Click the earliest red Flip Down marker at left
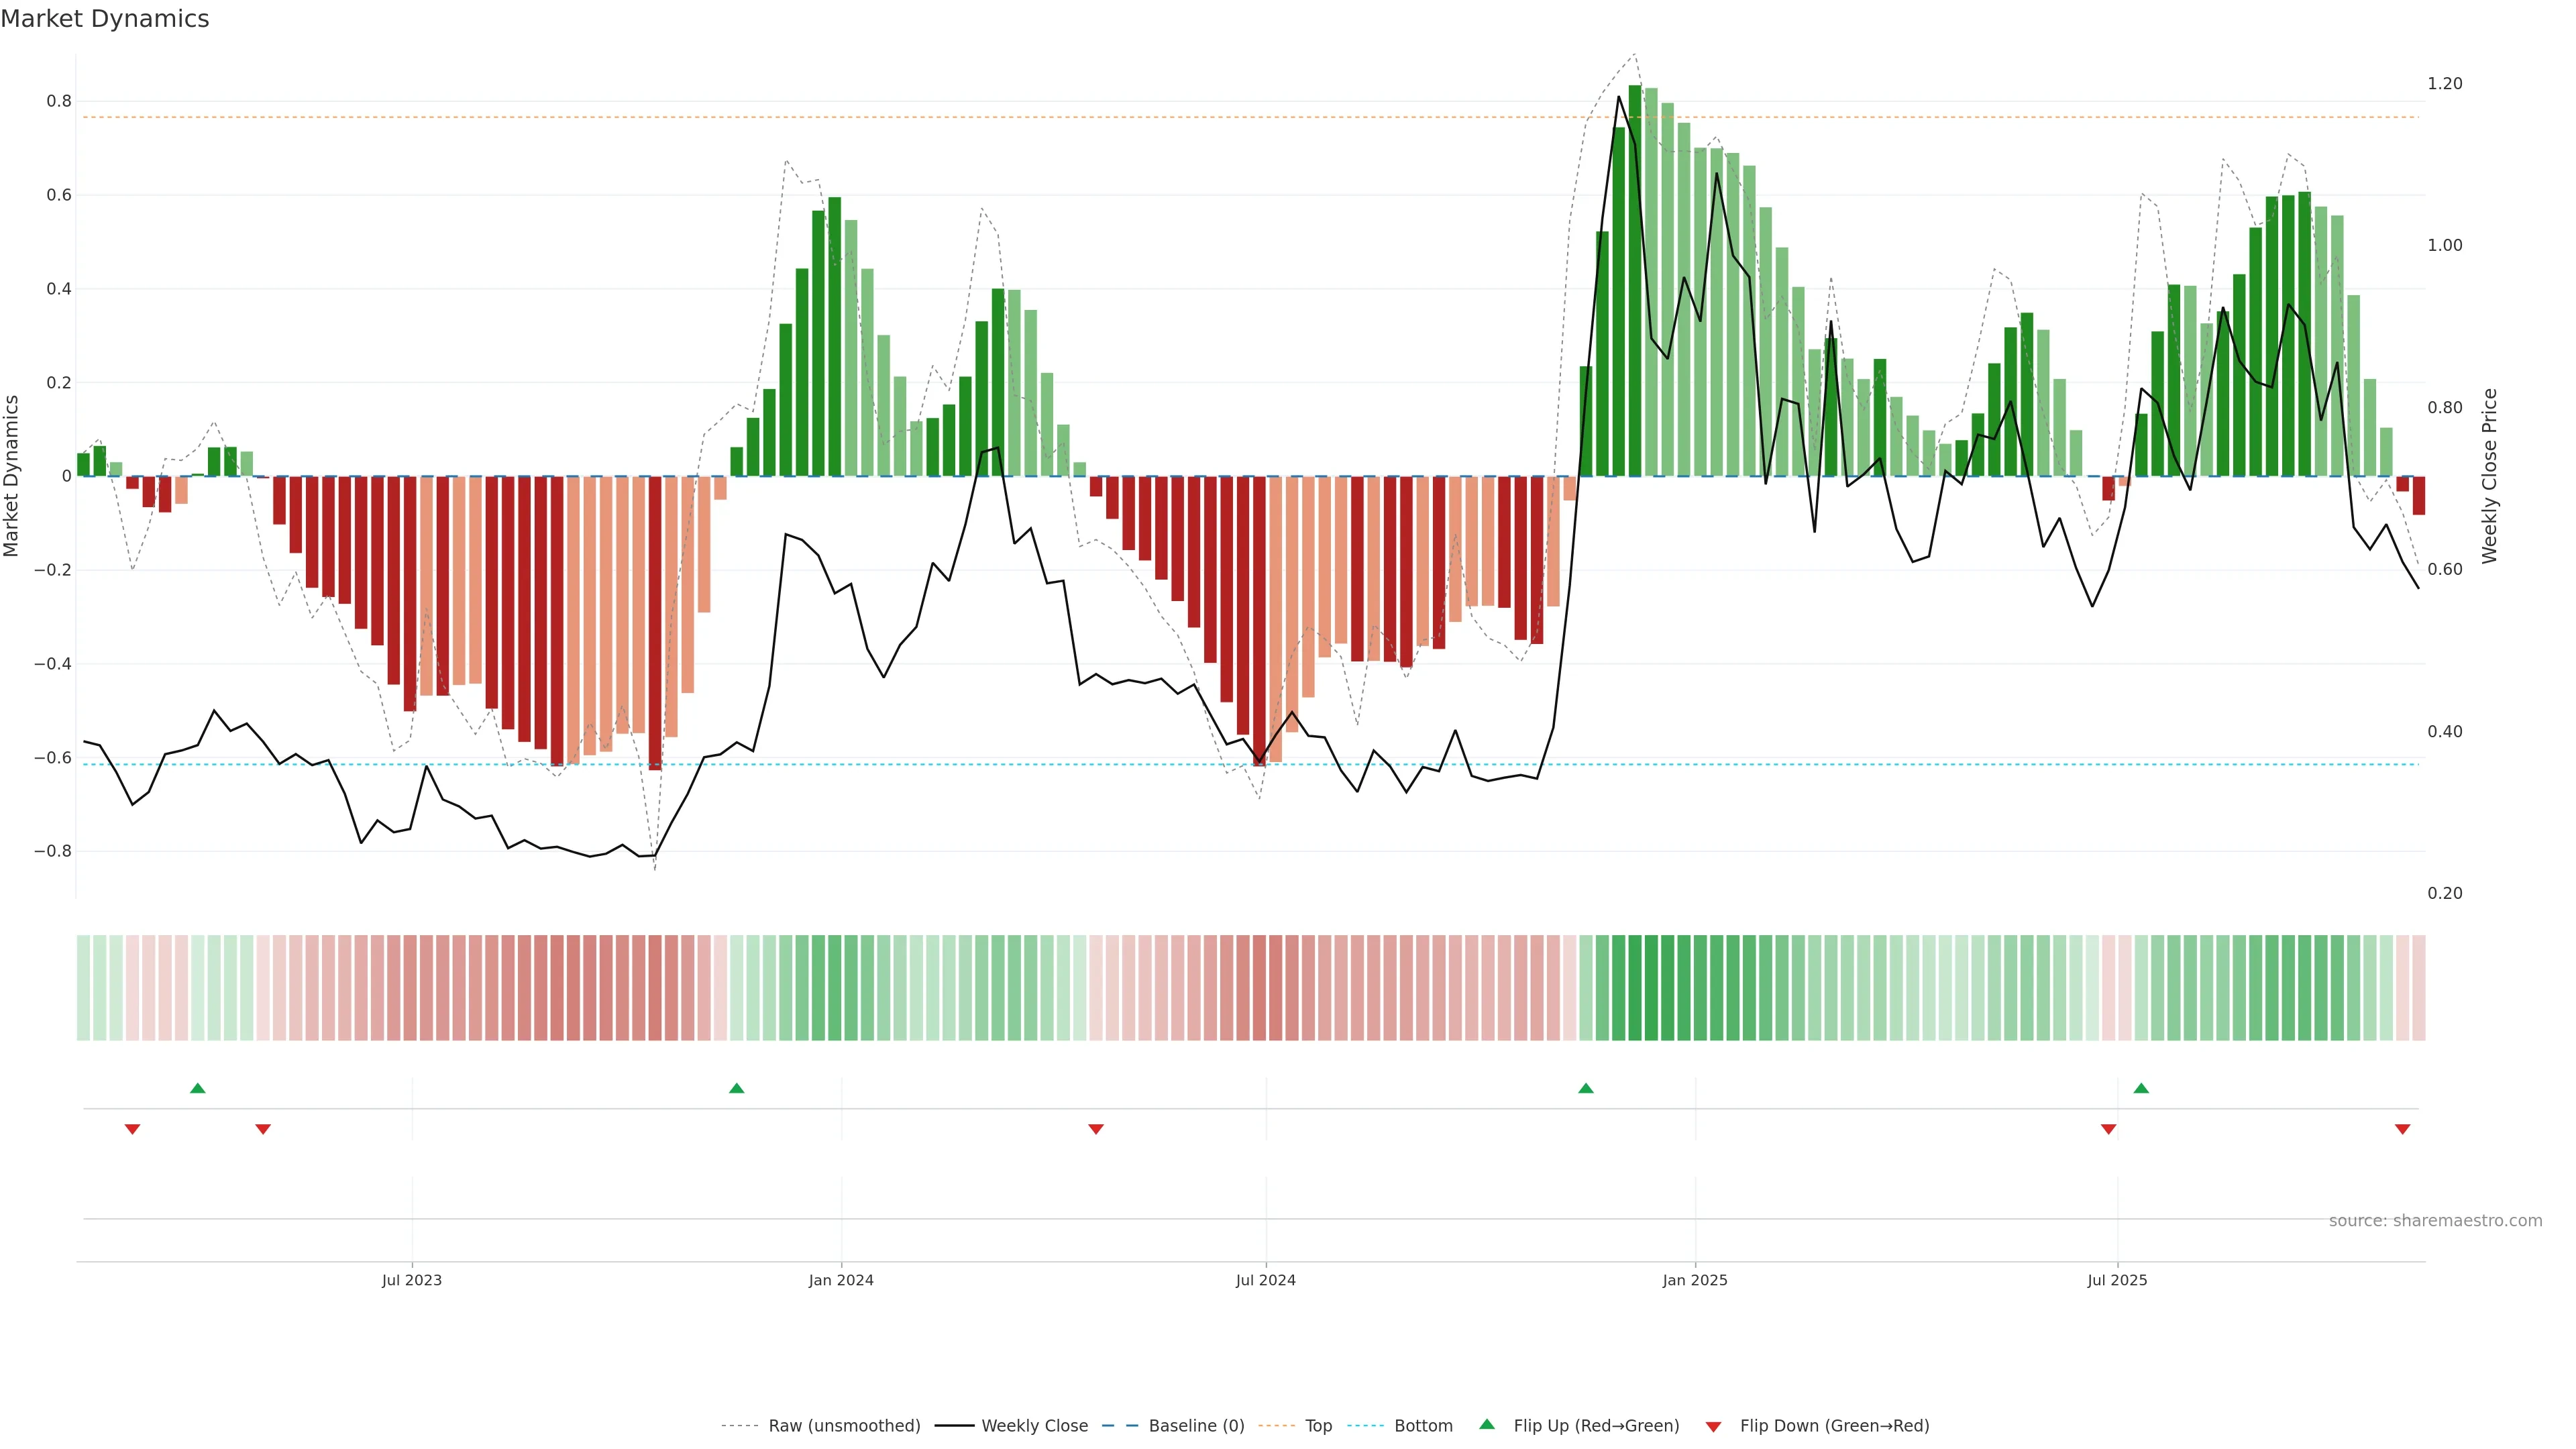The image size is (2576, 1449). [132, 1129]
